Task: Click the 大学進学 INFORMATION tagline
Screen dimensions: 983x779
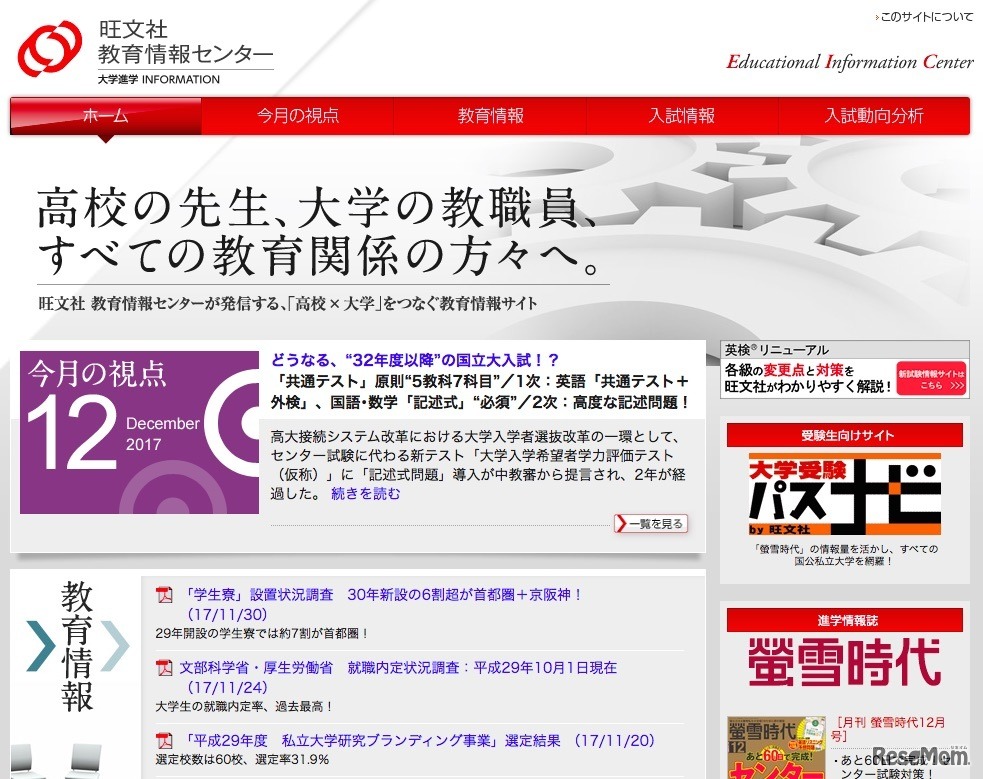Action: pos(159,80)
